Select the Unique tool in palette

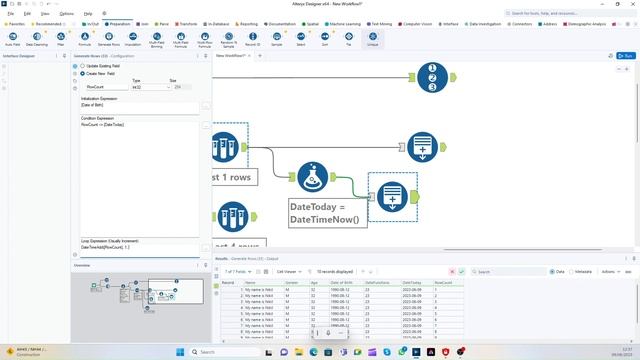(x=373, y=39)
